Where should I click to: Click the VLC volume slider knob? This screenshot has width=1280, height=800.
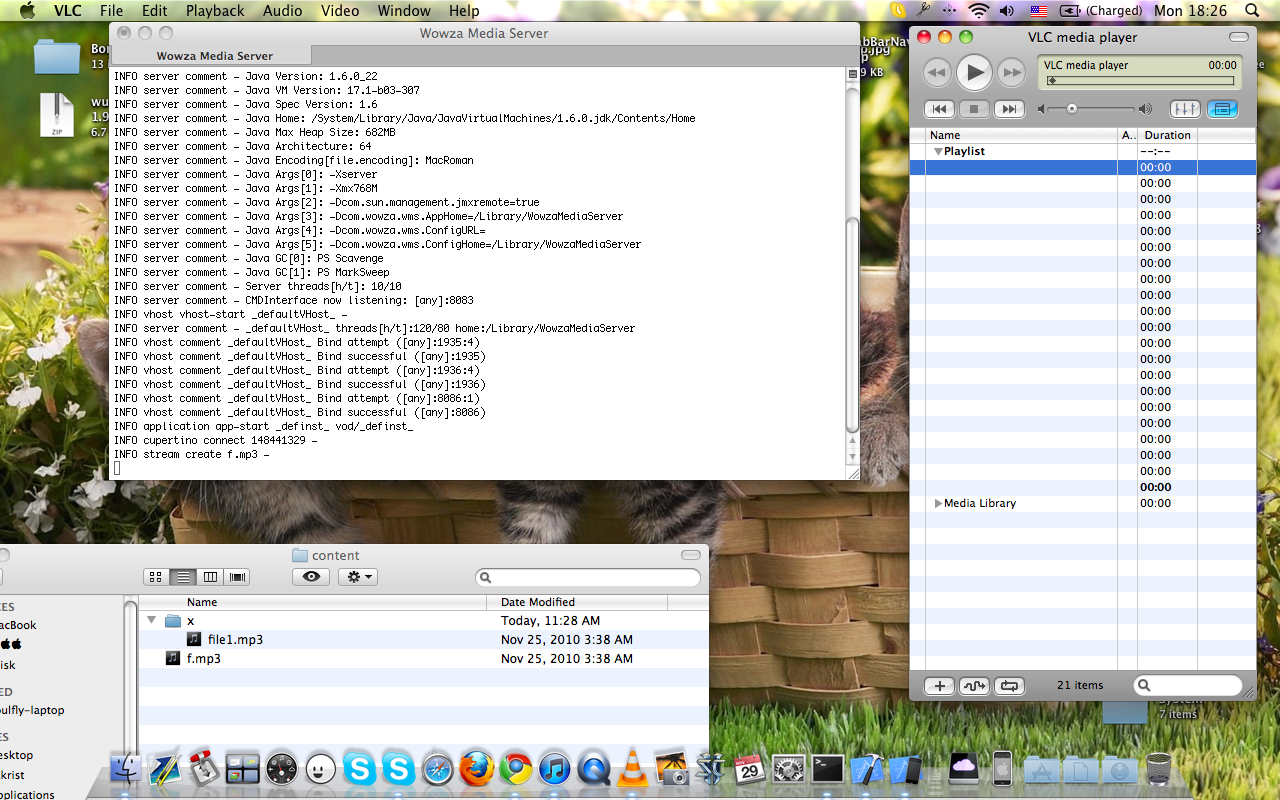point(1072,109)
